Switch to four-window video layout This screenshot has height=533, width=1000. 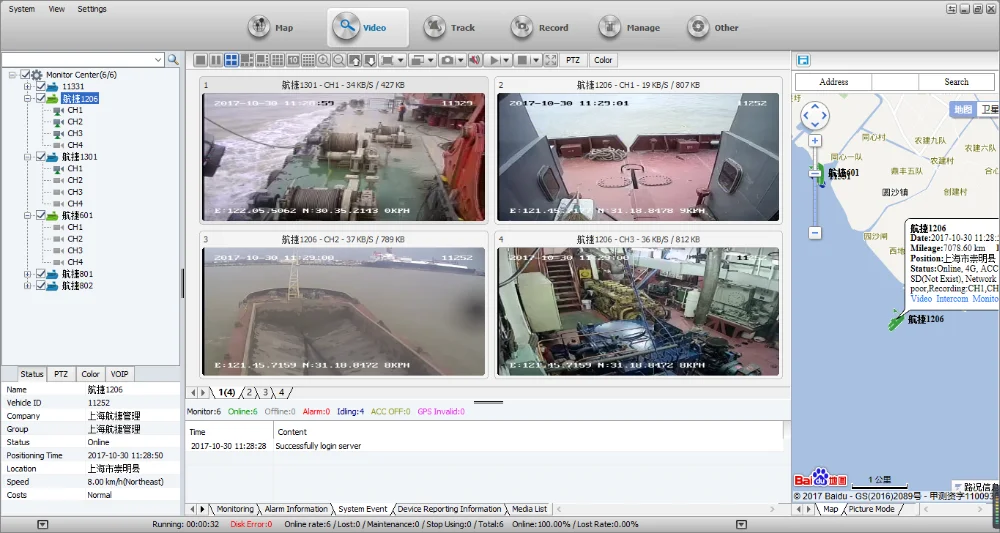click(x=231, y=60)
